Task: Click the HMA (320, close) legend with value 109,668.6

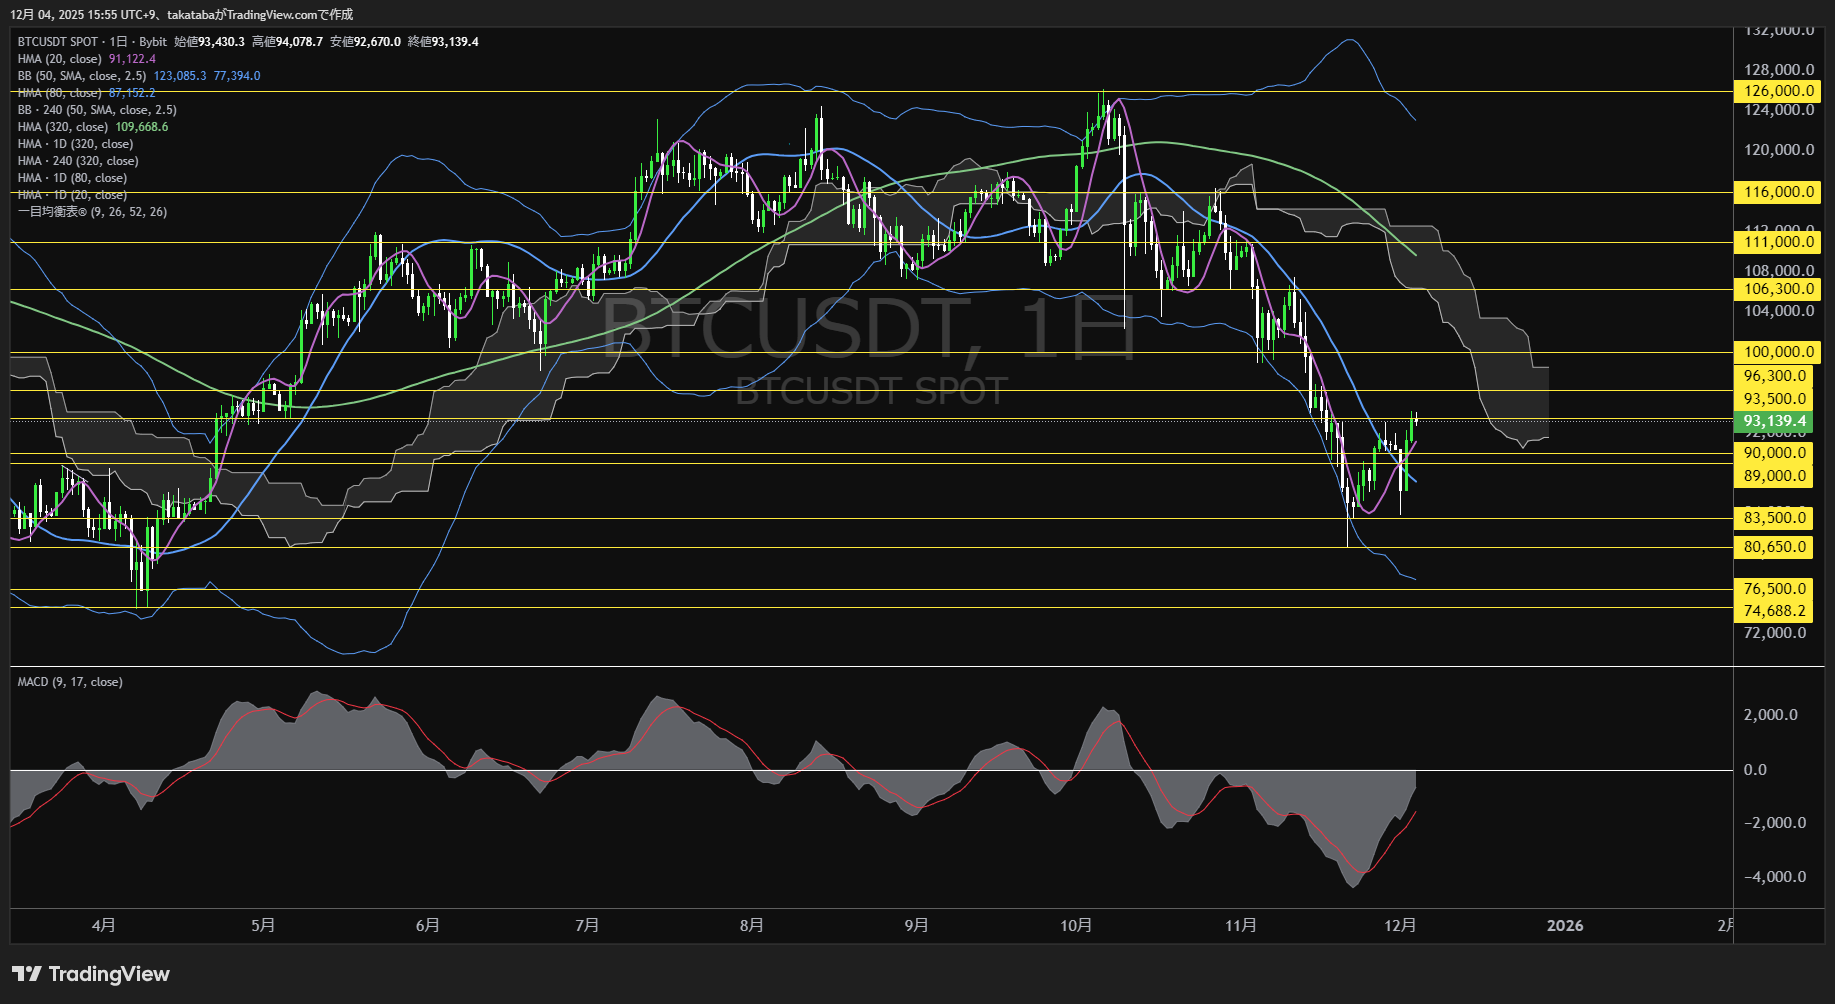Action: (63, 127)
